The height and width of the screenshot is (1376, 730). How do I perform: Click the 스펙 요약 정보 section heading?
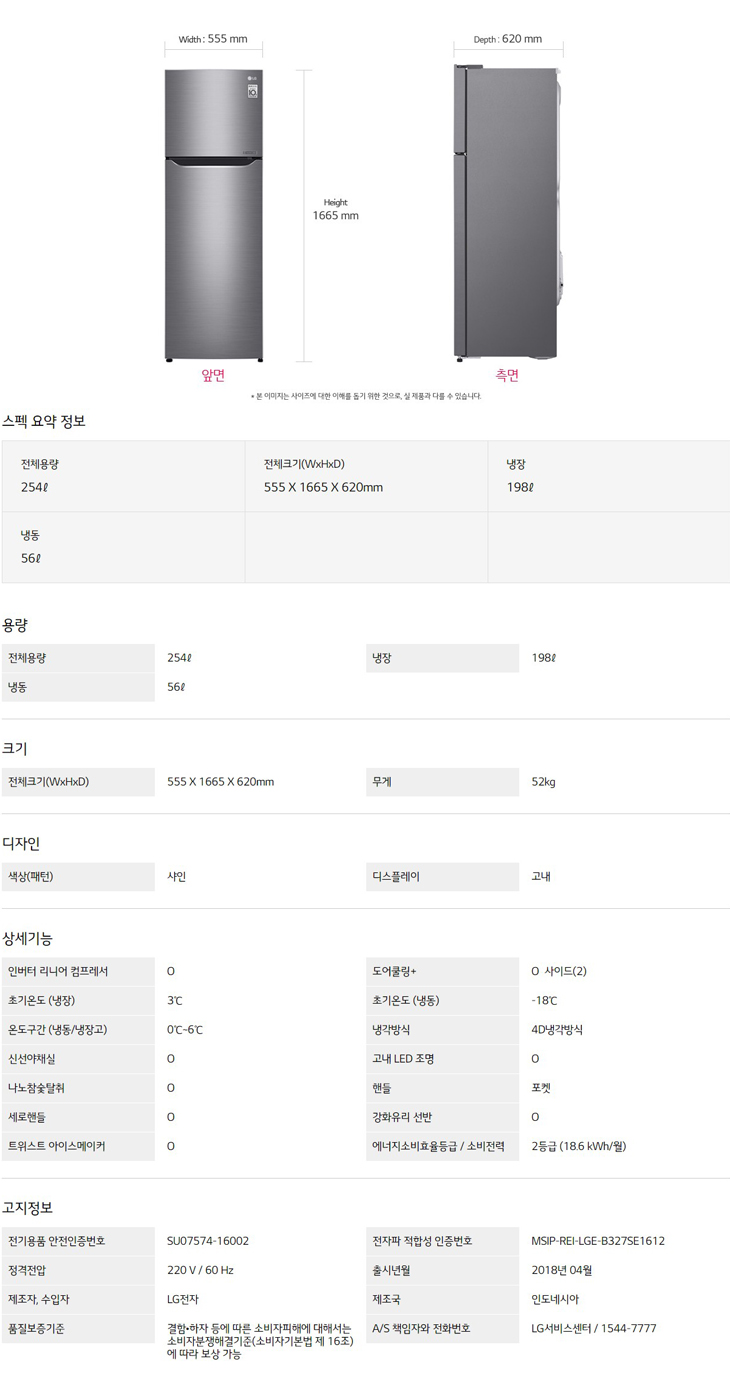pyautogui.click(x=44, y=421)
